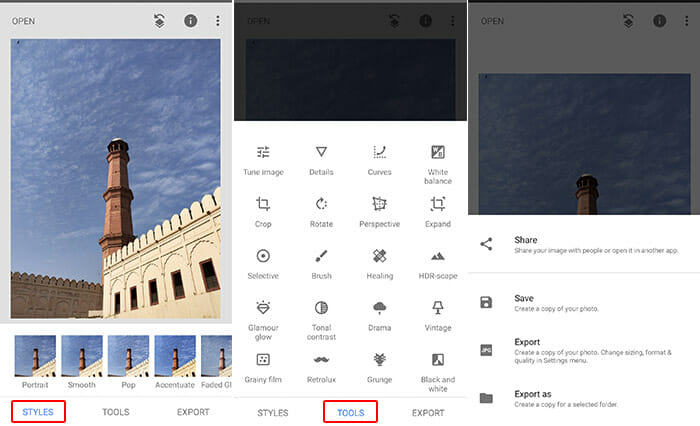Open the Curves tool

click(379, 158)
